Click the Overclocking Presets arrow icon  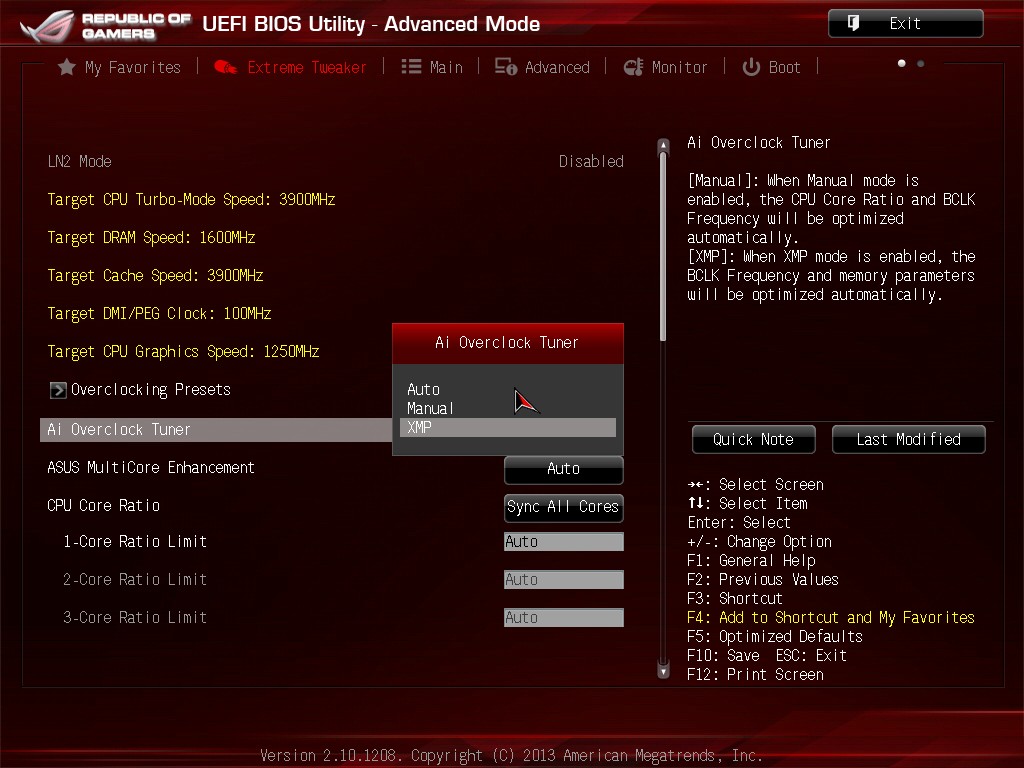pyautogui.click(x=58, y=390)
